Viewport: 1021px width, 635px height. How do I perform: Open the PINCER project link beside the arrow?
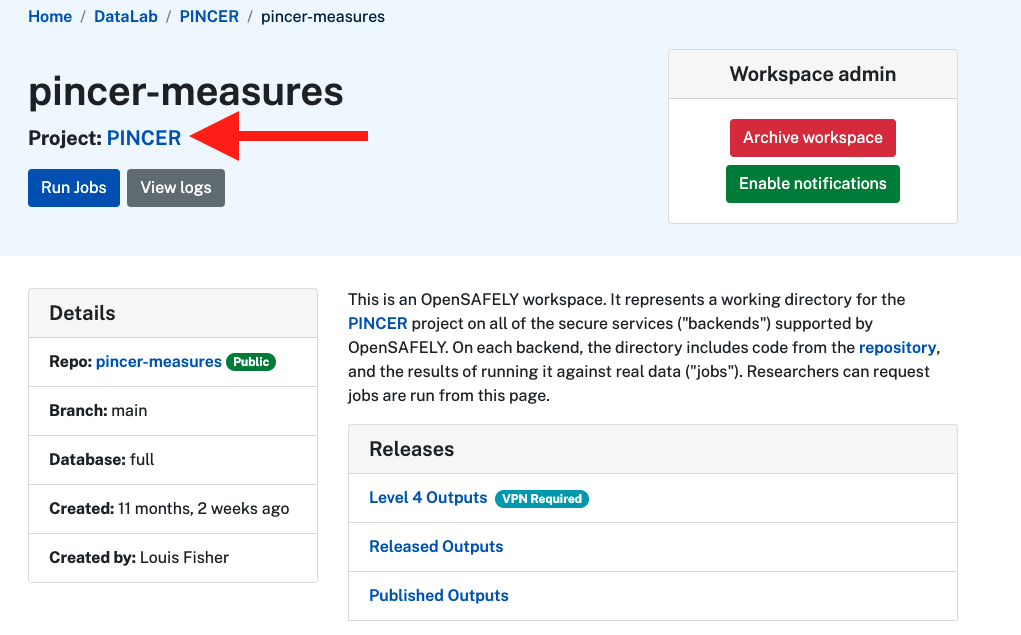(144, 138)
